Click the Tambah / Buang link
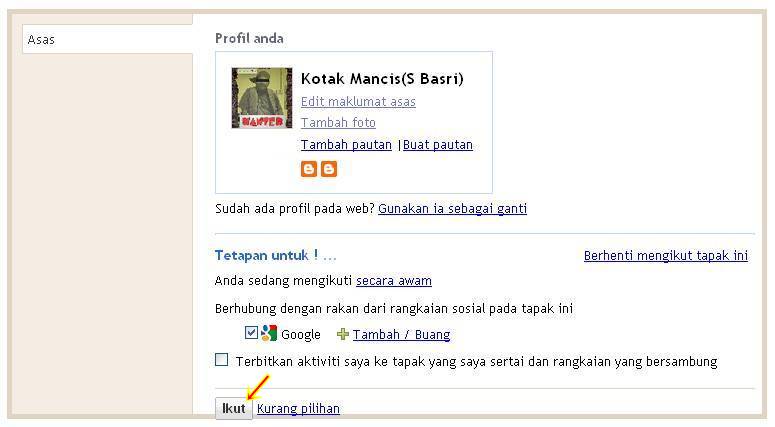This screenshot has width=775, height=427. coord(401,335)
